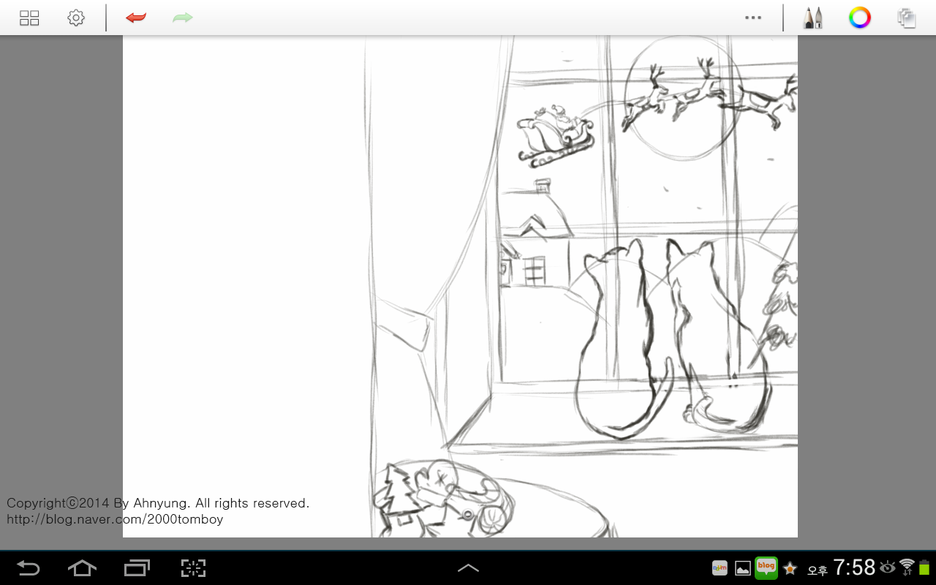936x585 pixels.
Task: Open the image gallery notification icon
Action: point(743,568)
